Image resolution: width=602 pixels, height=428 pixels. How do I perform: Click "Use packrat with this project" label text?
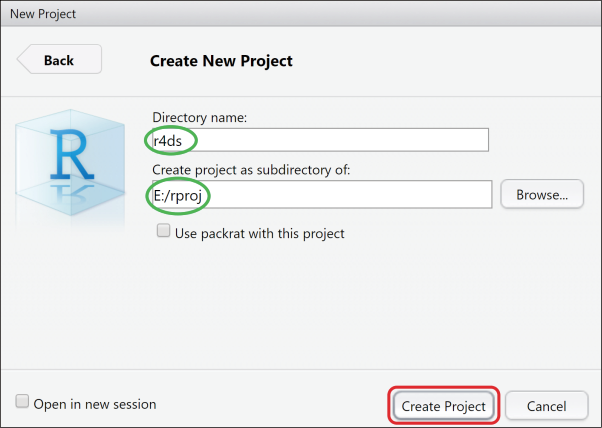pyautogui.click(x=259, y=233)
